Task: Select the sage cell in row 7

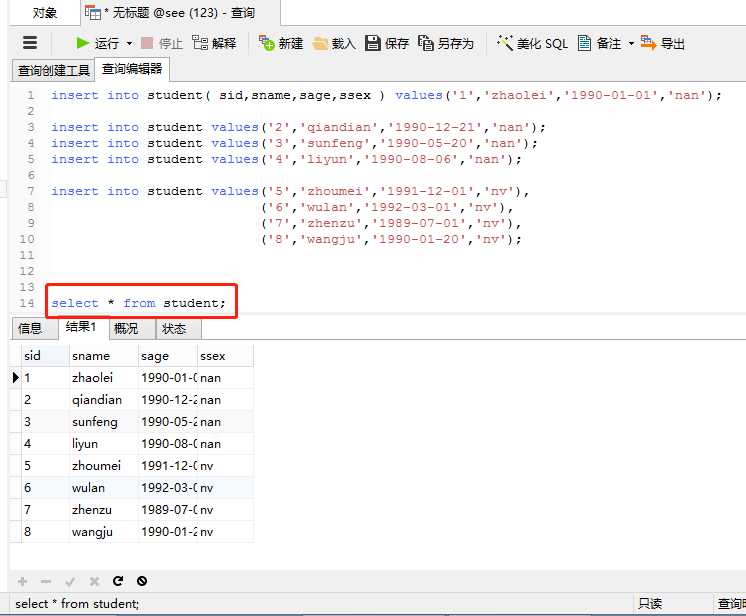Action: [x=167, y=509]
